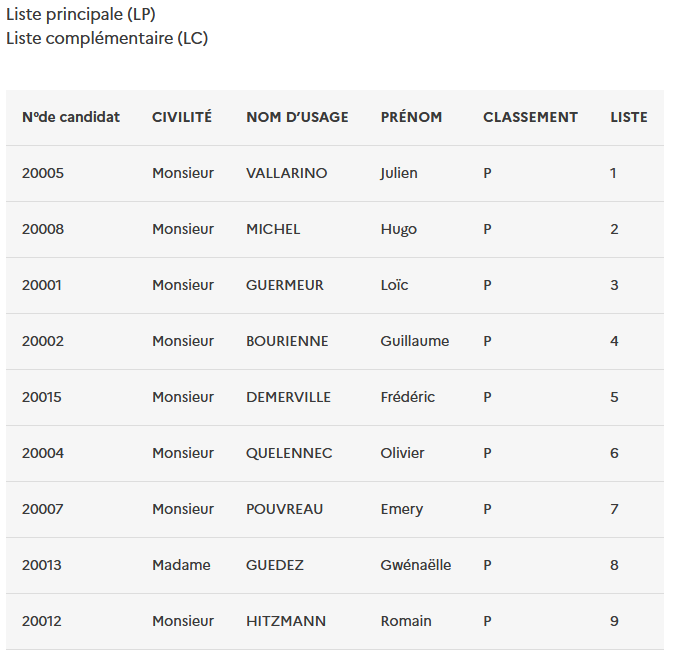
Task: Click the first name Loïc
Action: (394, 285)
